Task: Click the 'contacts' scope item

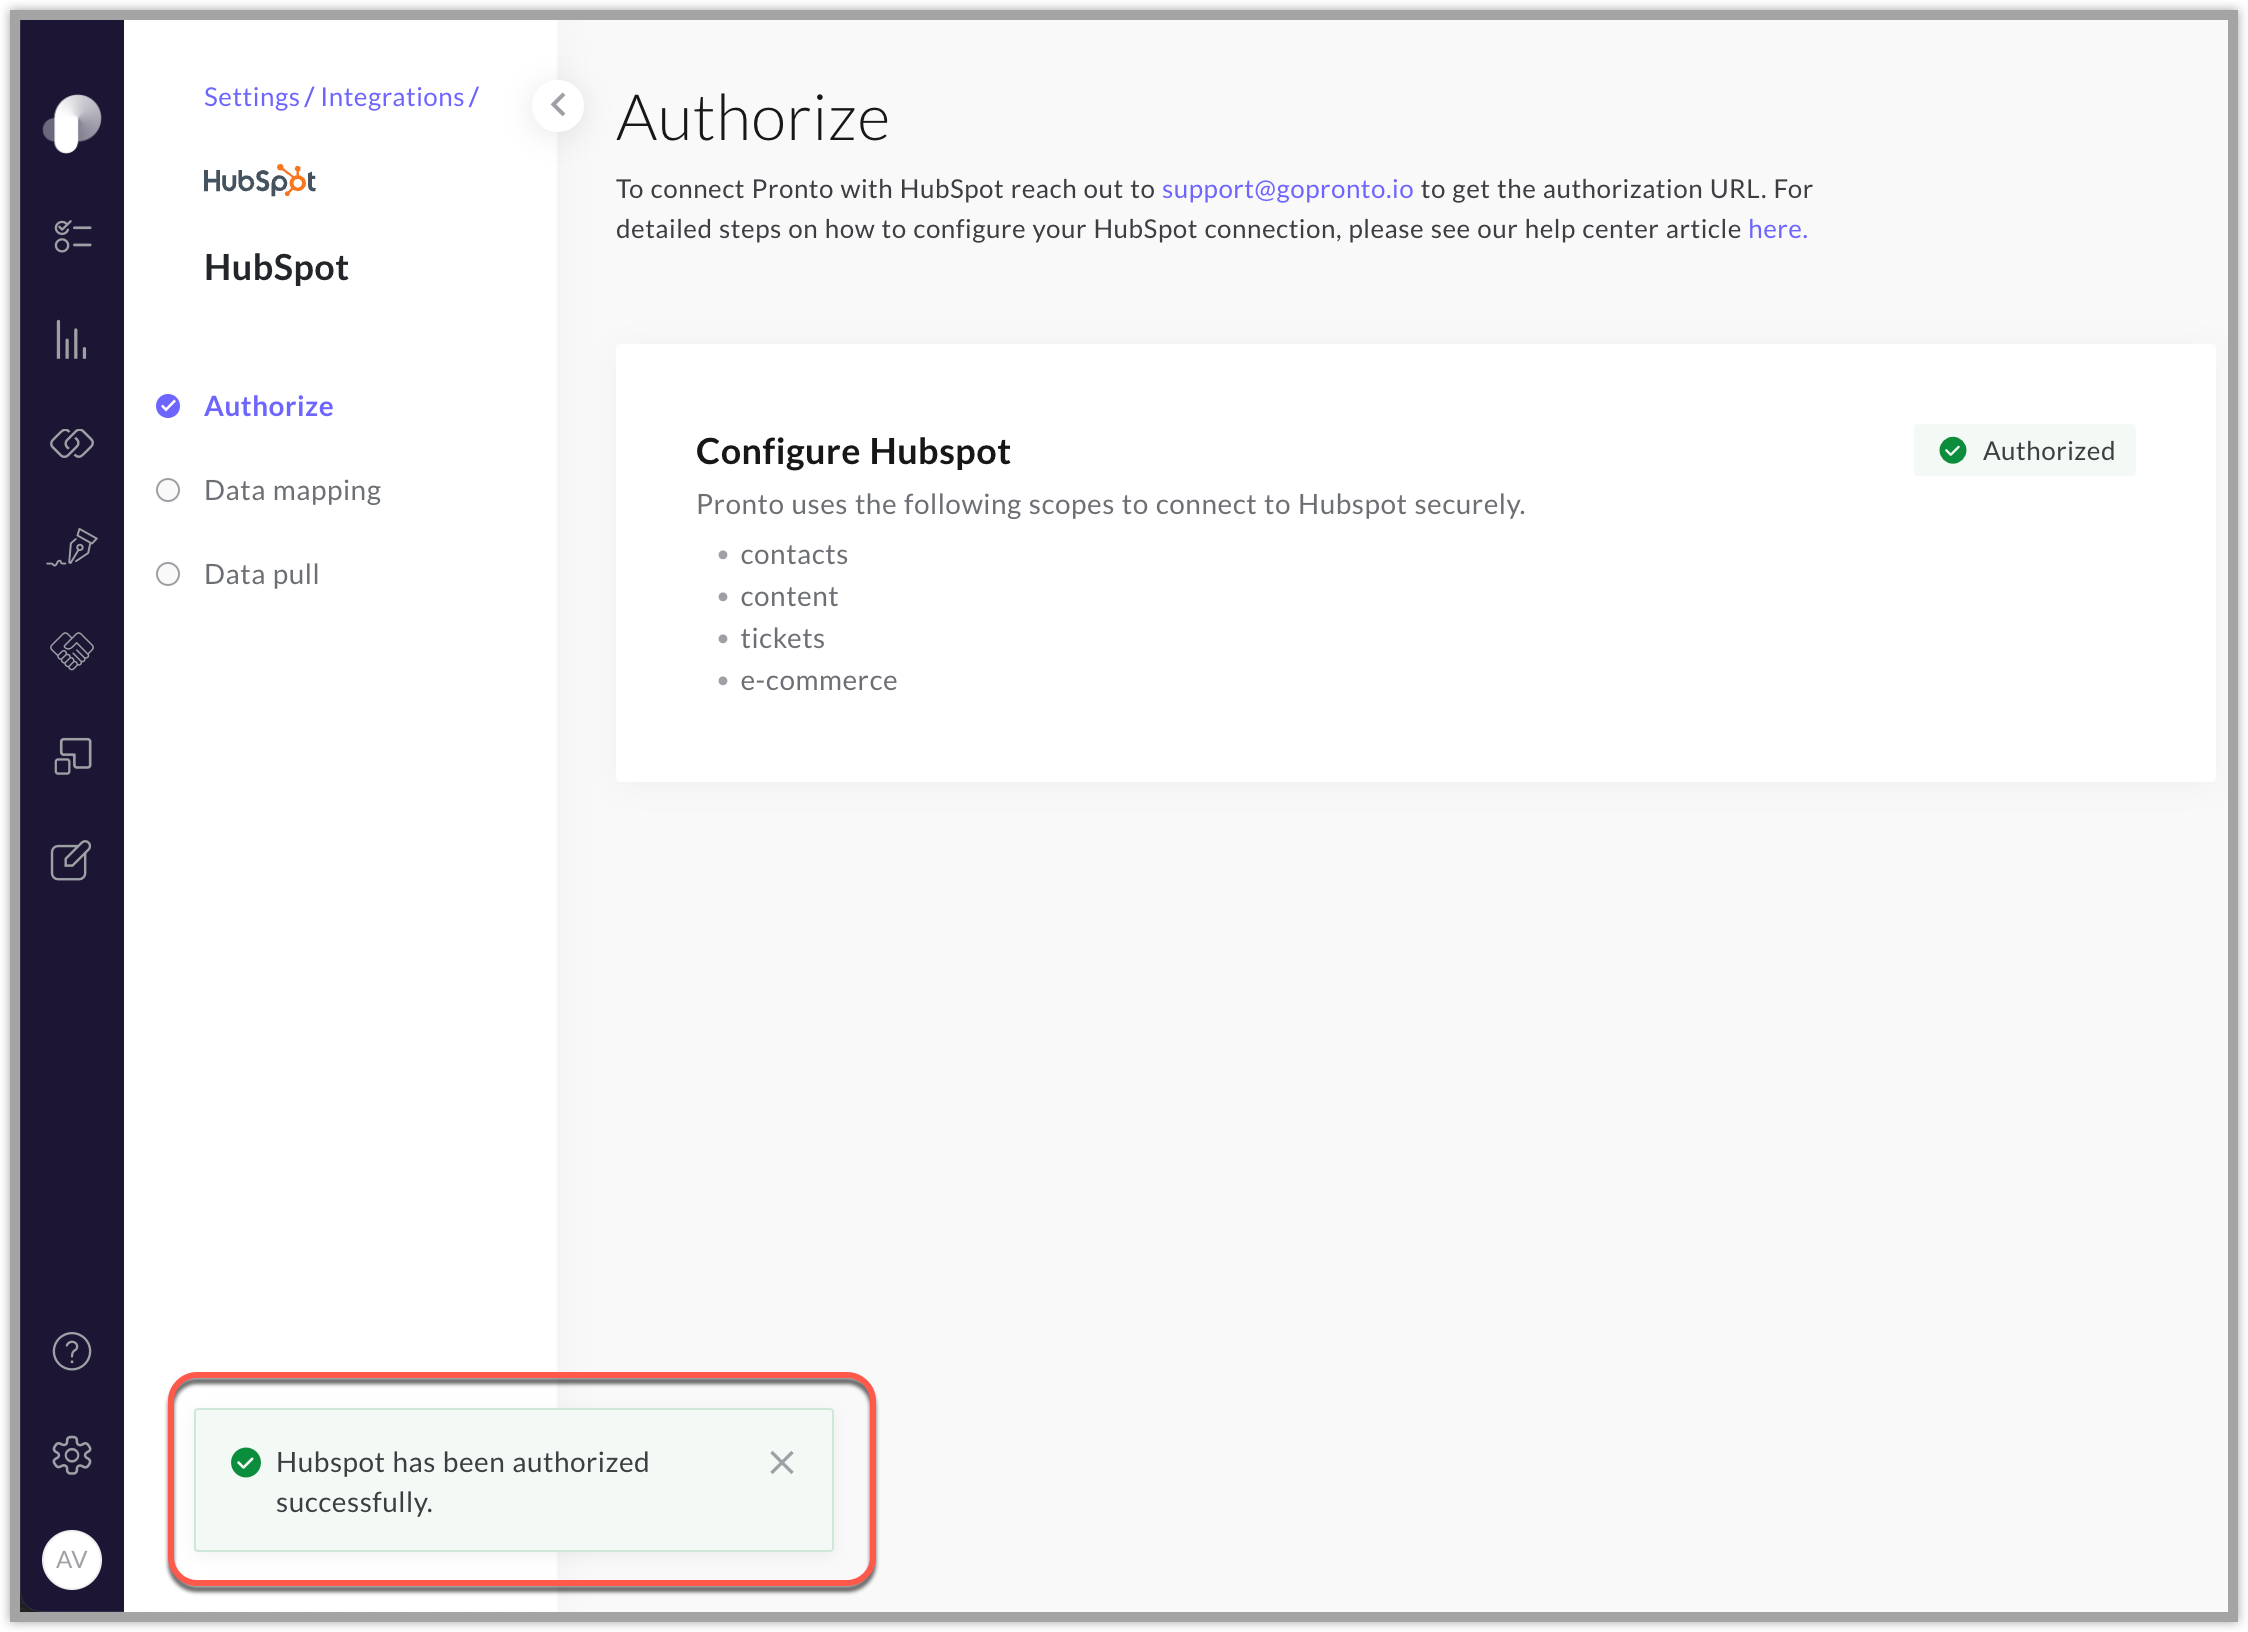Action: tap(794, 555)
